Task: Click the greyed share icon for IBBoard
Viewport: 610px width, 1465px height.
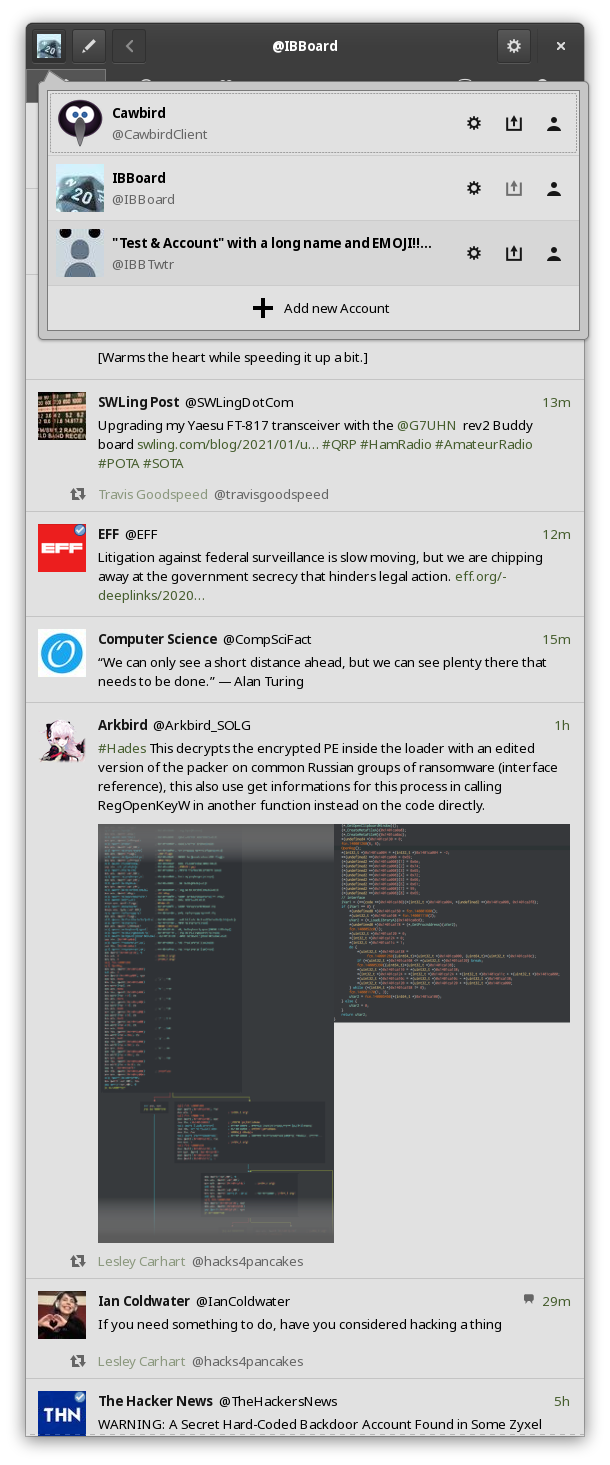Action: [514, 188]
